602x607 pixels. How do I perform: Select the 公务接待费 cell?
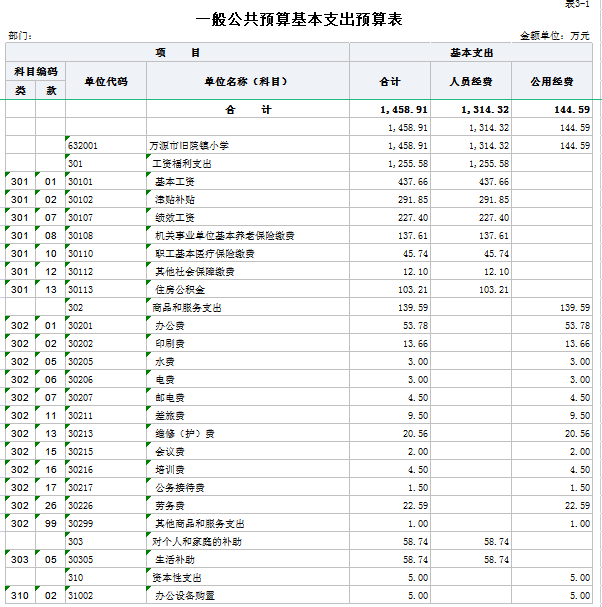[248, 487]
